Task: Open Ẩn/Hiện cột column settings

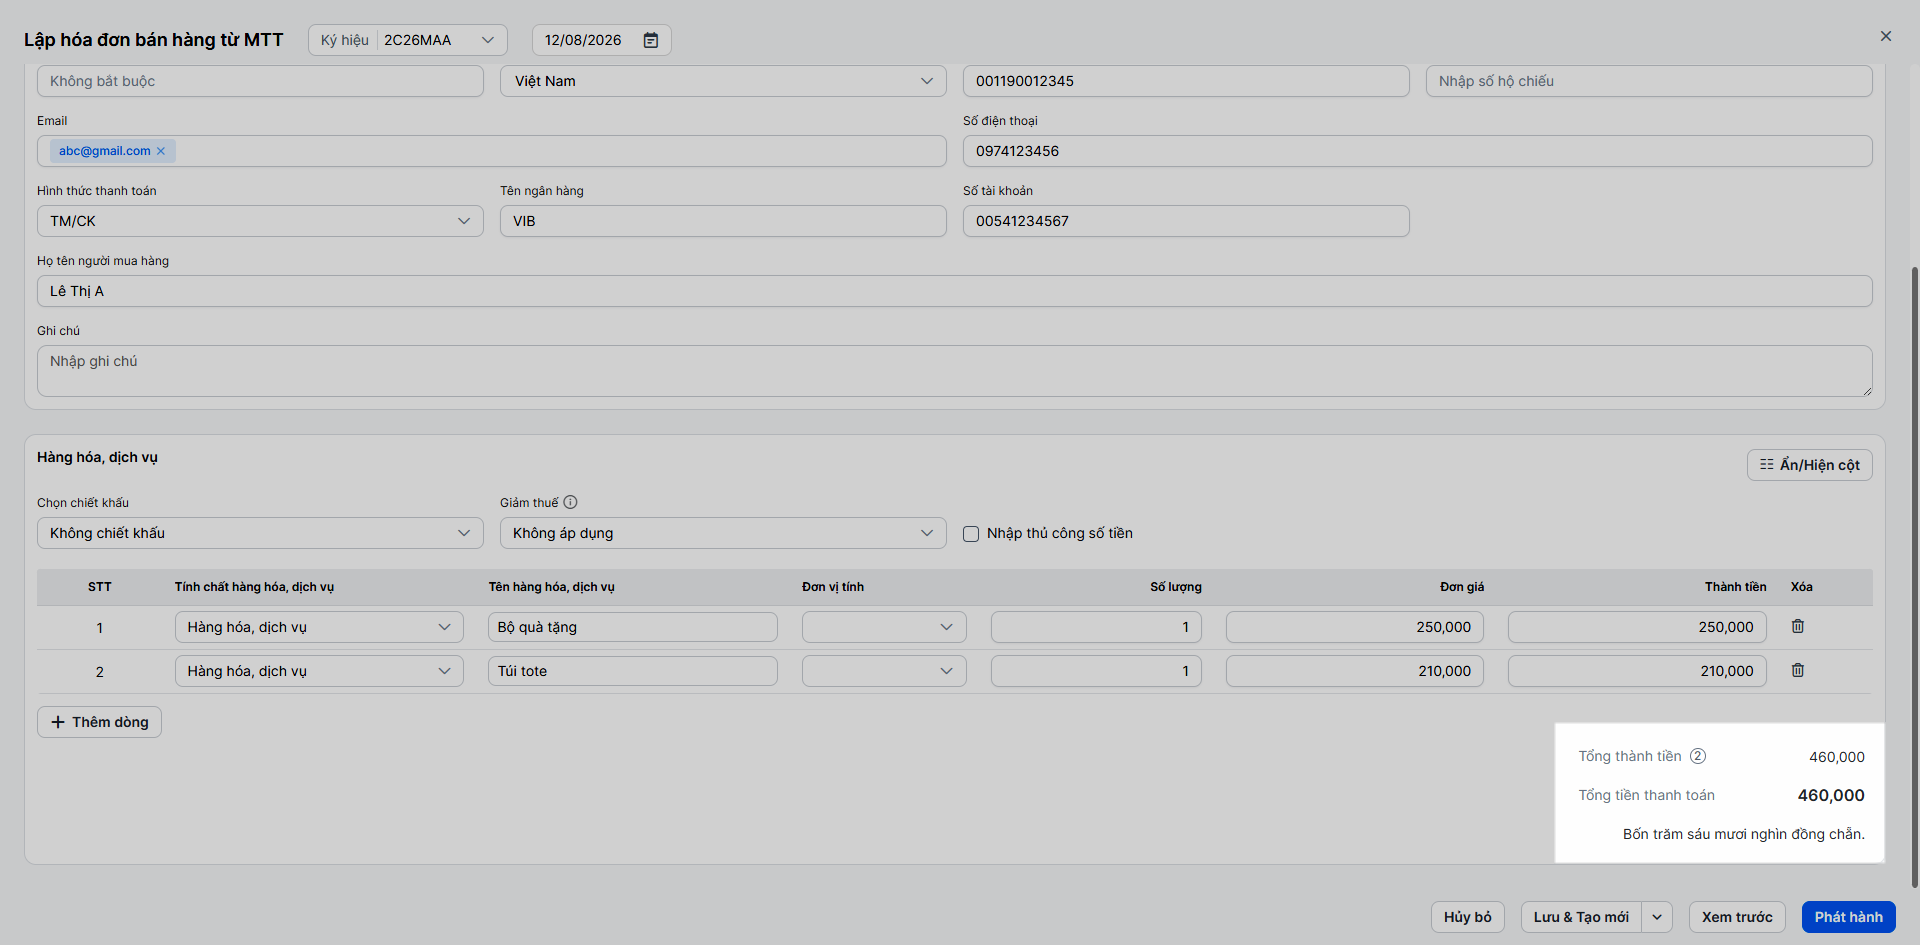Action: [x=1810, y=465]
